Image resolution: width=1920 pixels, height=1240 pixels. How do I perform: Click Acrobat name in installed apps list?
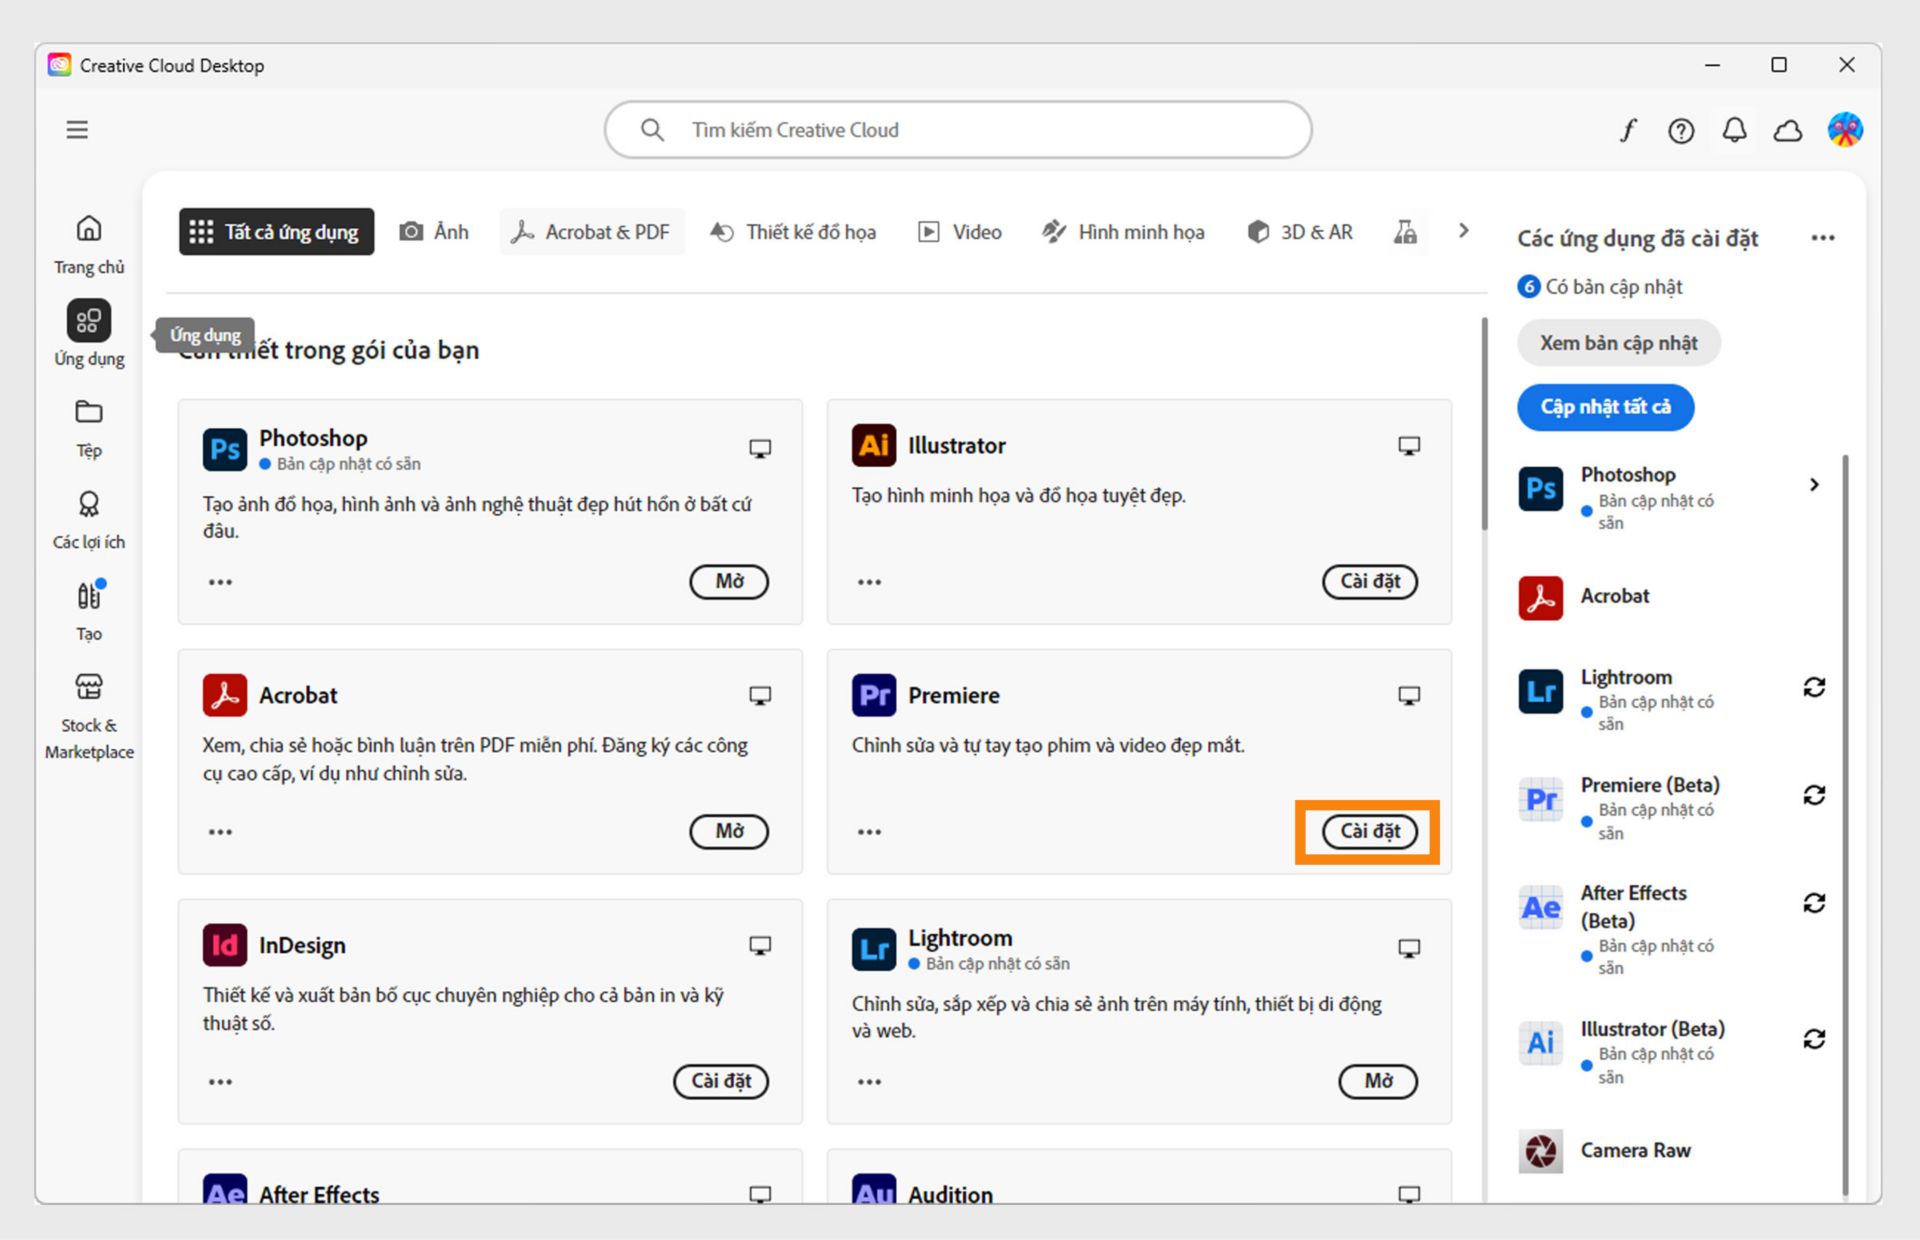(x=1614, y=596)
